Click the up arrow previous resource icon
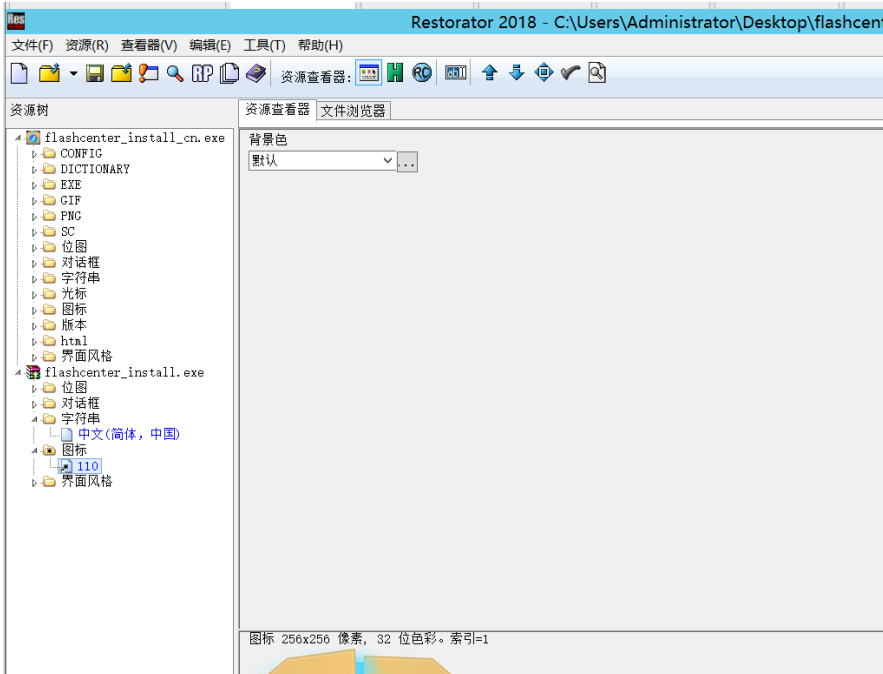The image size is (883, 674). point(489,72)
